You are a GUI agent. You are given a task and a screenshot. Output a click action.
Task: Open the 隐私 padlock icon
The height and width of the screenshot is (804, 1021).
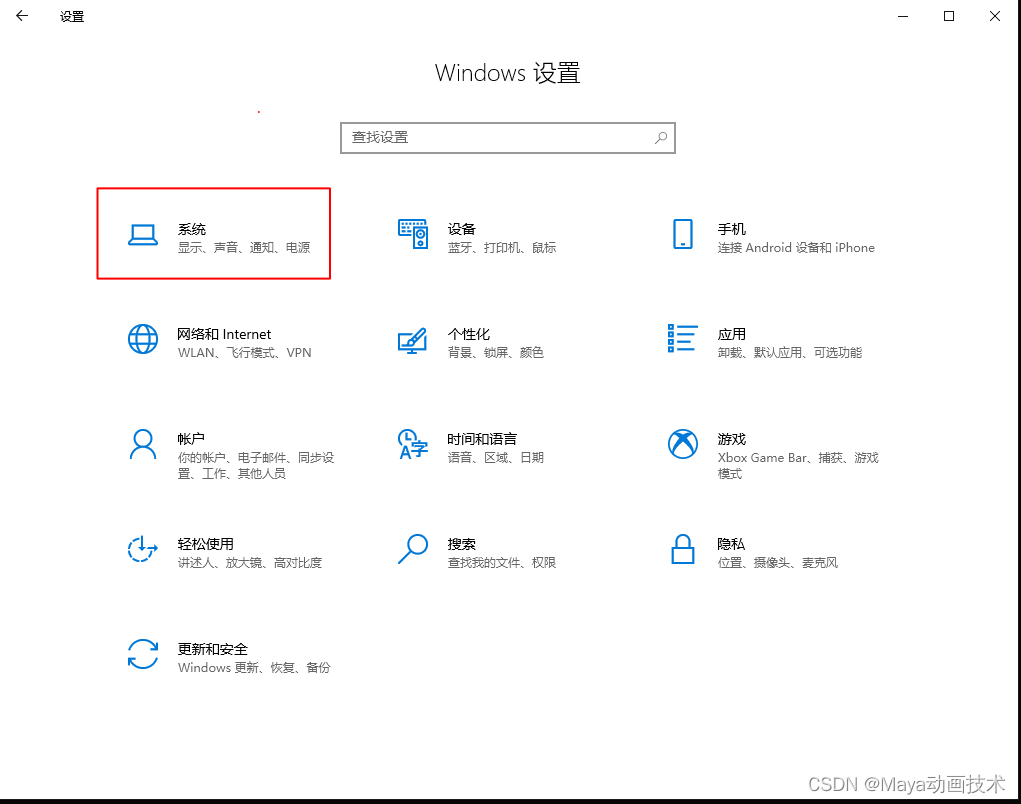(682, 549)
